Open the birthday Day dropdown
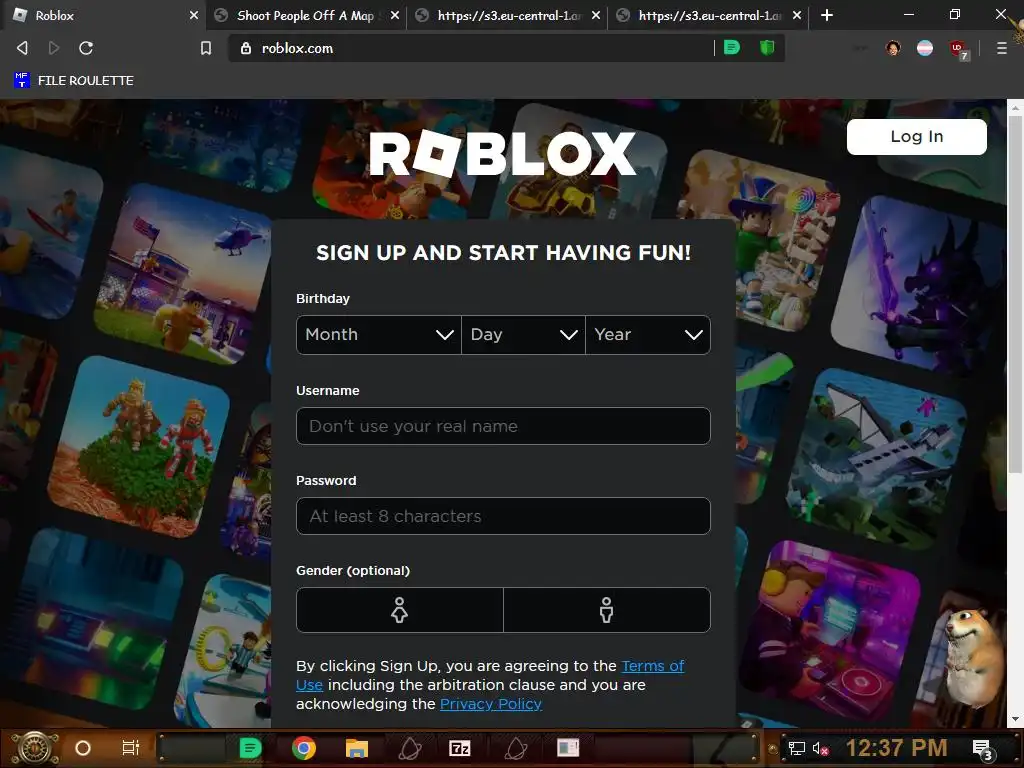The height and width of the screenshot is (768, 1024). 523,334
